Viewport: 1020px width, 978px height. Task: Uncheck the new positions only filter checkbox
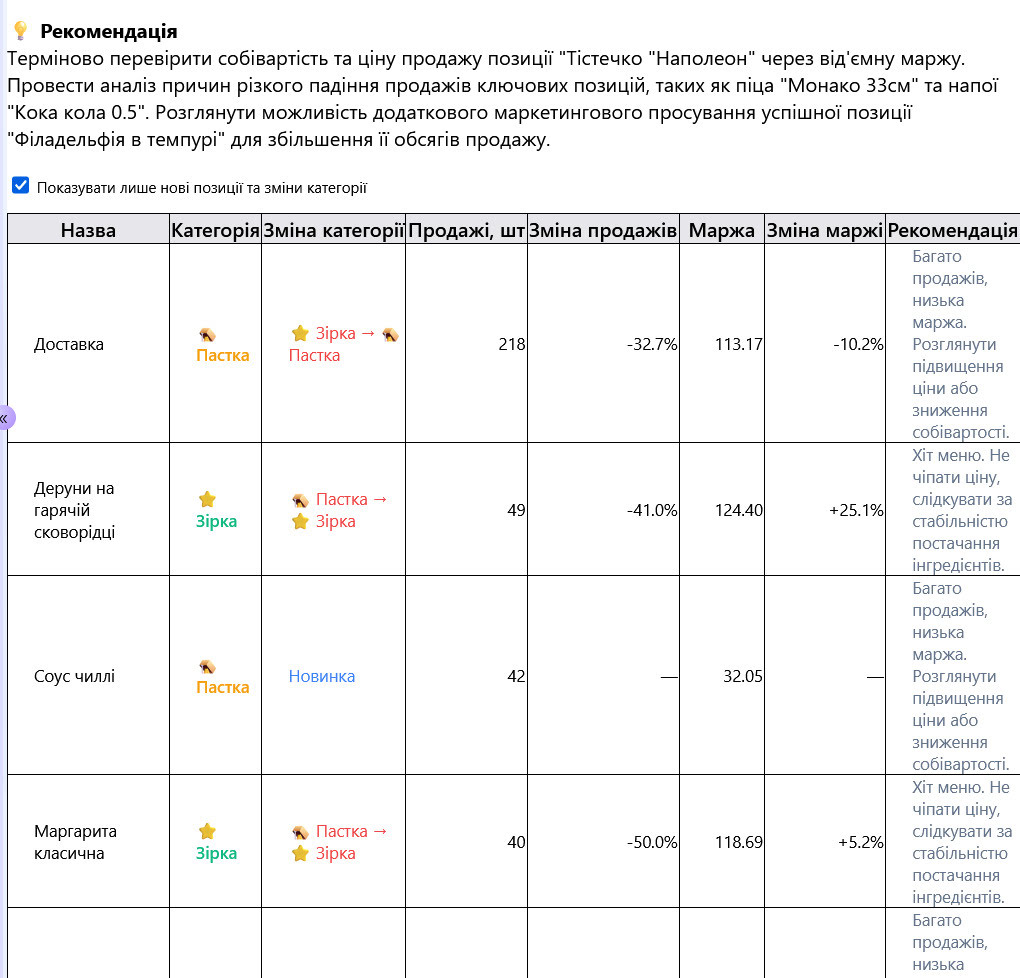click(x=21, y=185)
